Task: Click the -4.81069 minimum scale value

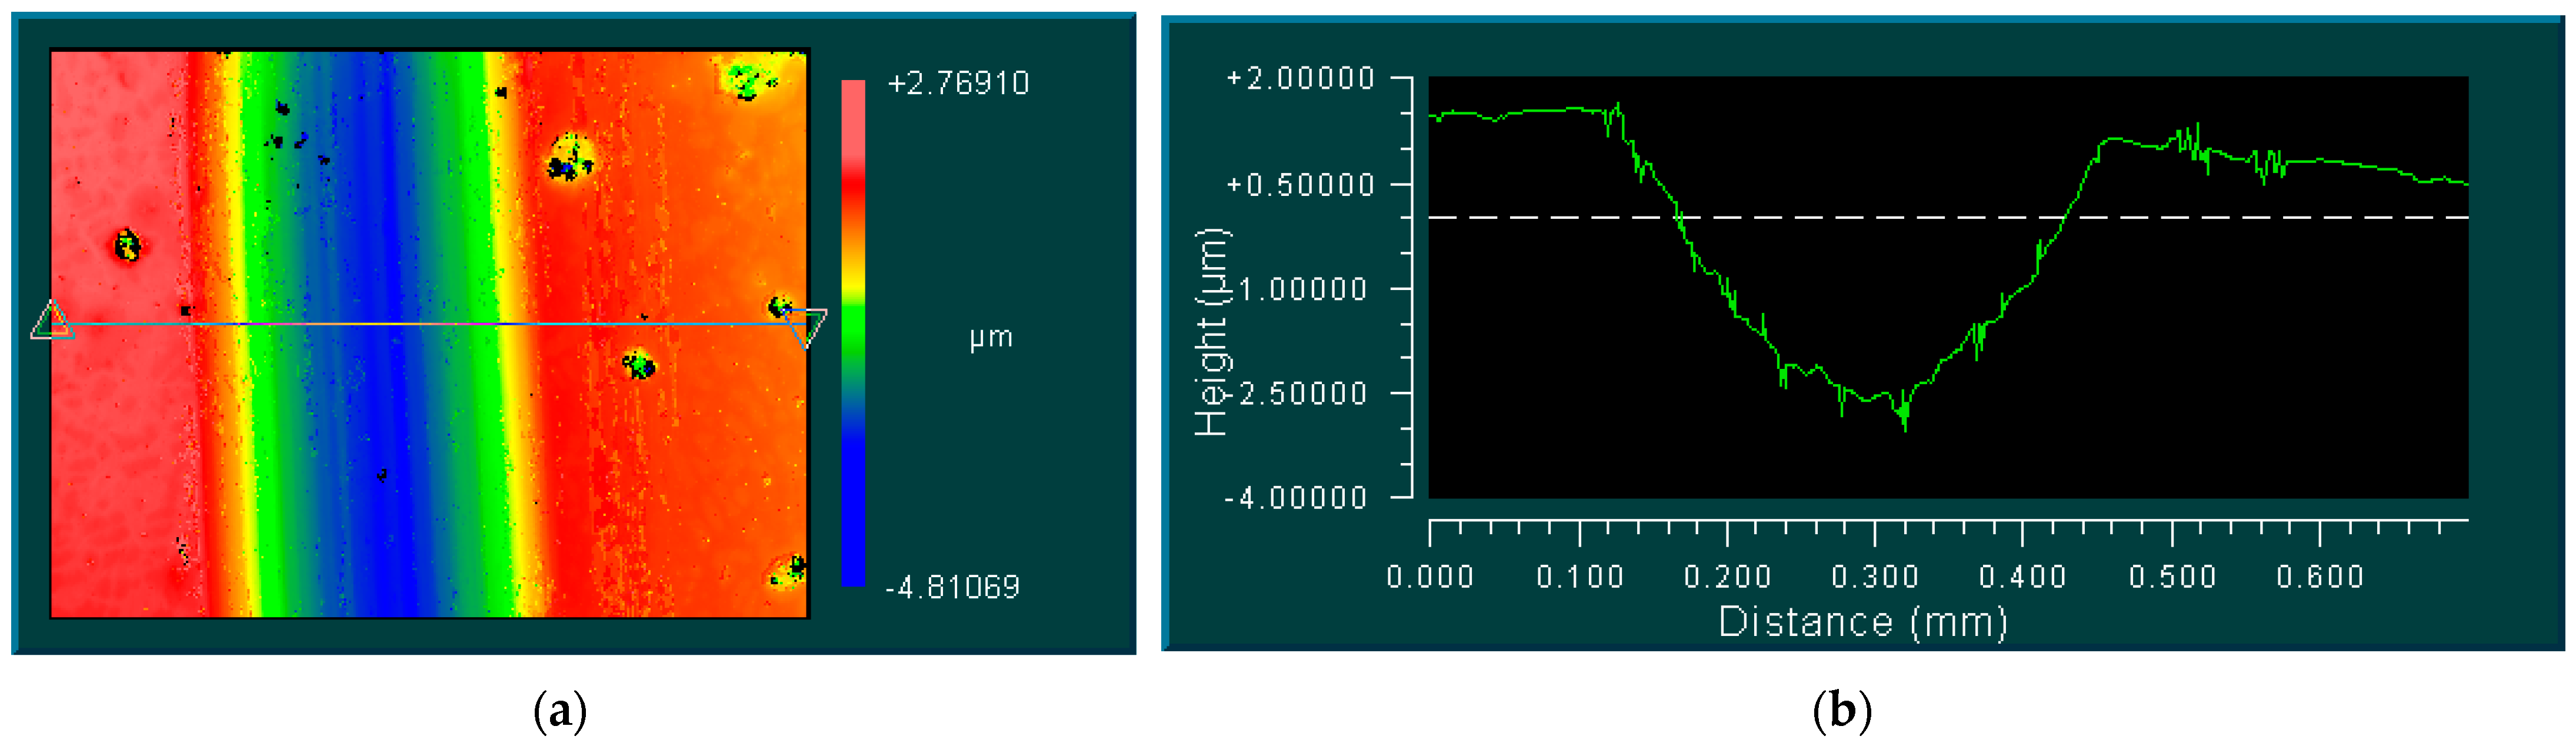Action: pyautogui.click(x=952, y=587)
